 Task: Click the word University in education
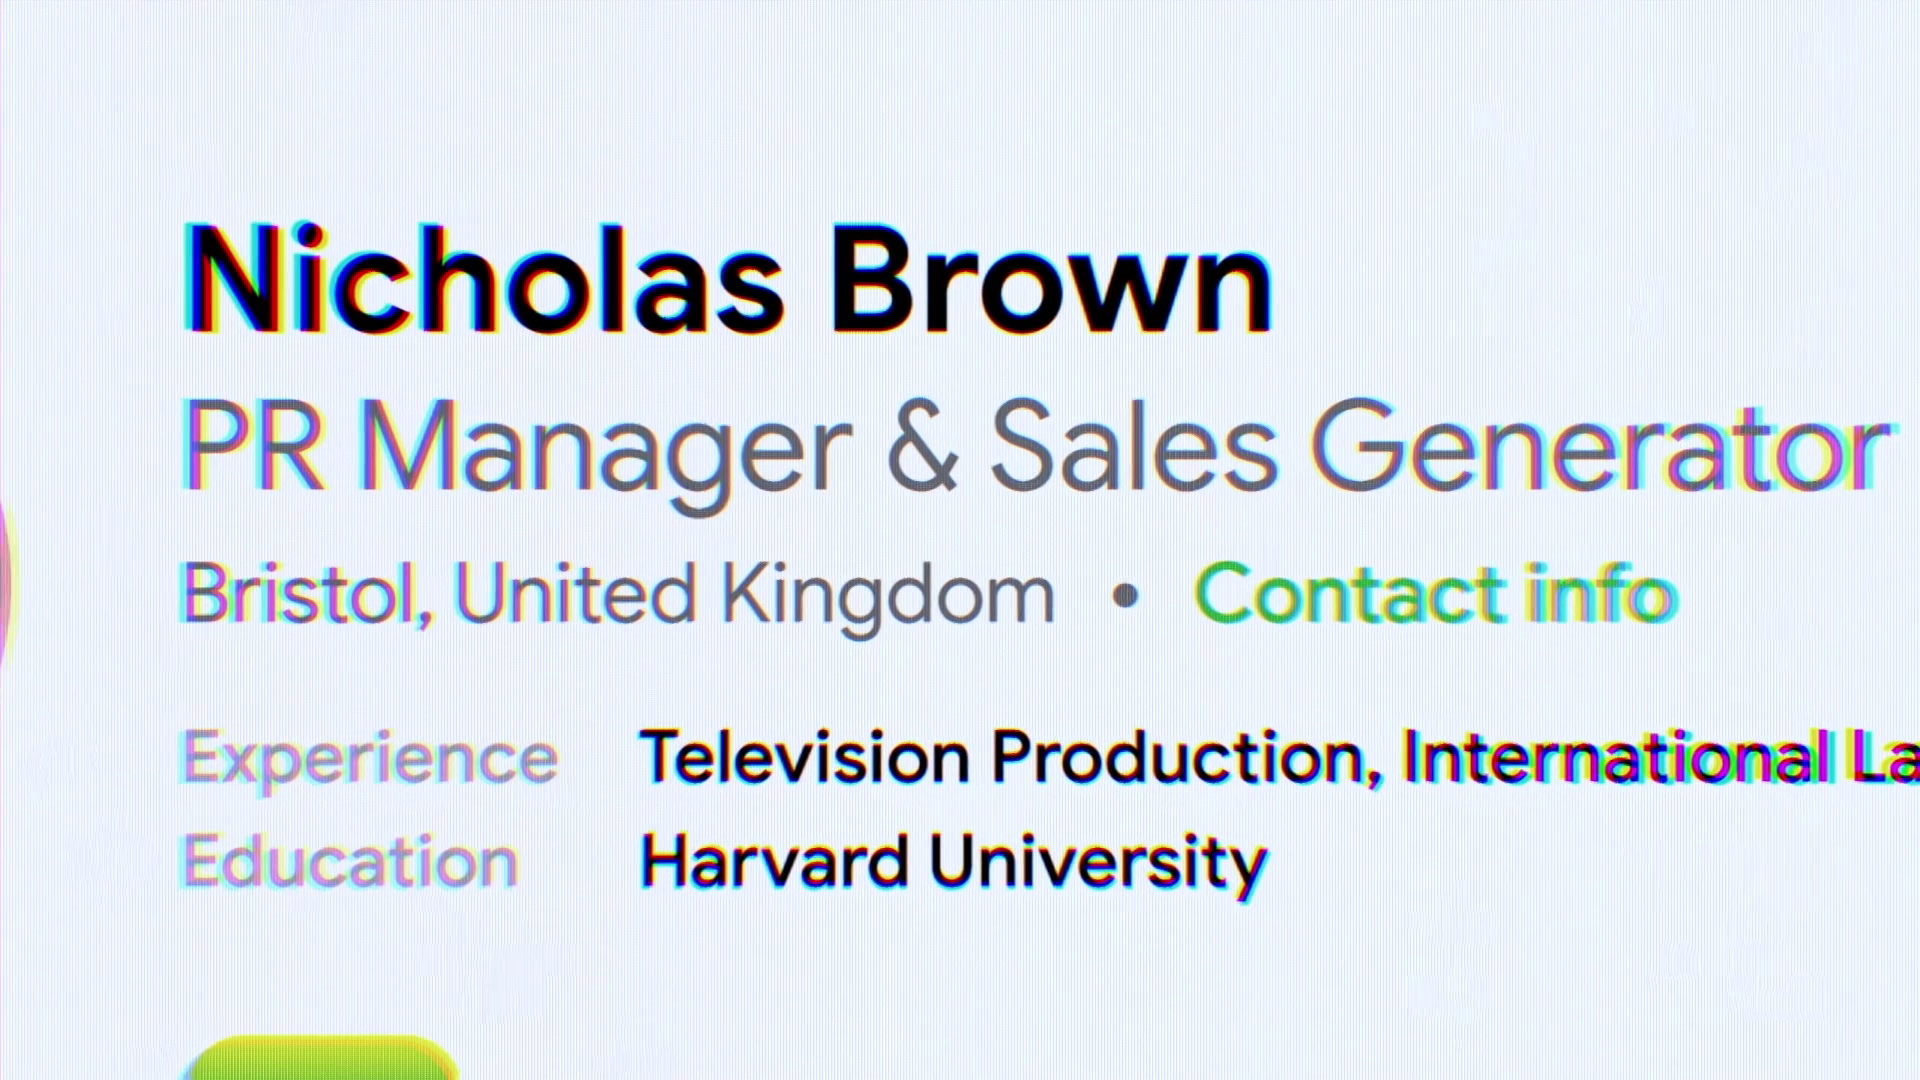pos(1098,862)
